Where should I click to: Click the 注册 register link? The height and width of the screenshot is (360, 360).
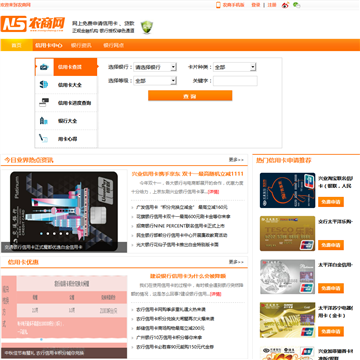click(x=272, y=5)
